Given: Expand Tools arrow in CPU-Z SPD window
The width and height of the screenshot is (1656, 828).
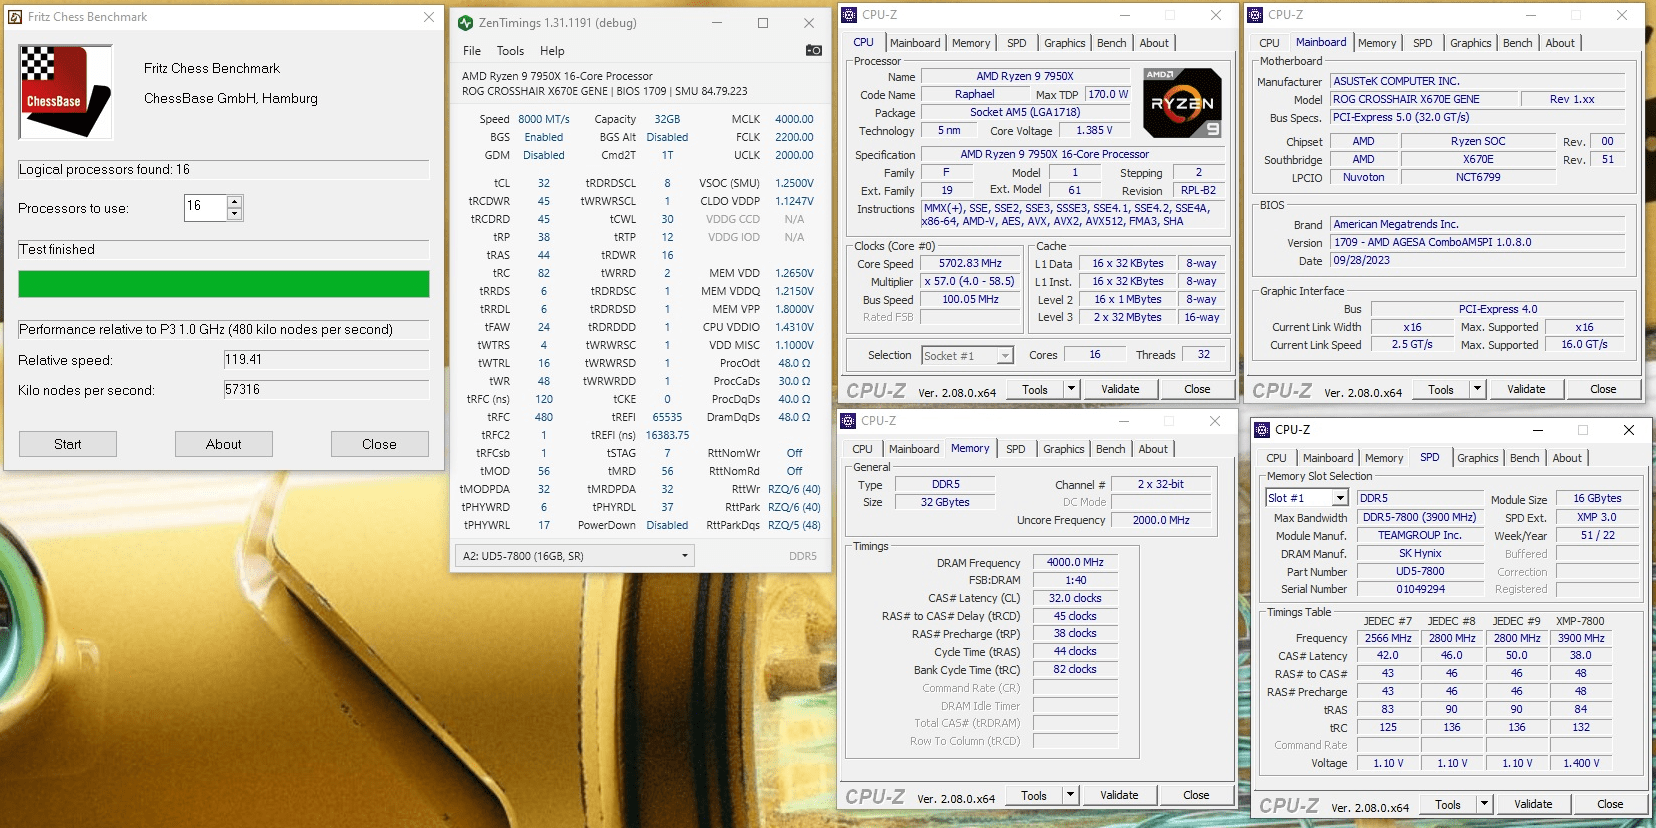Looking at the screenshot, I should click(x=1485, y=804).
